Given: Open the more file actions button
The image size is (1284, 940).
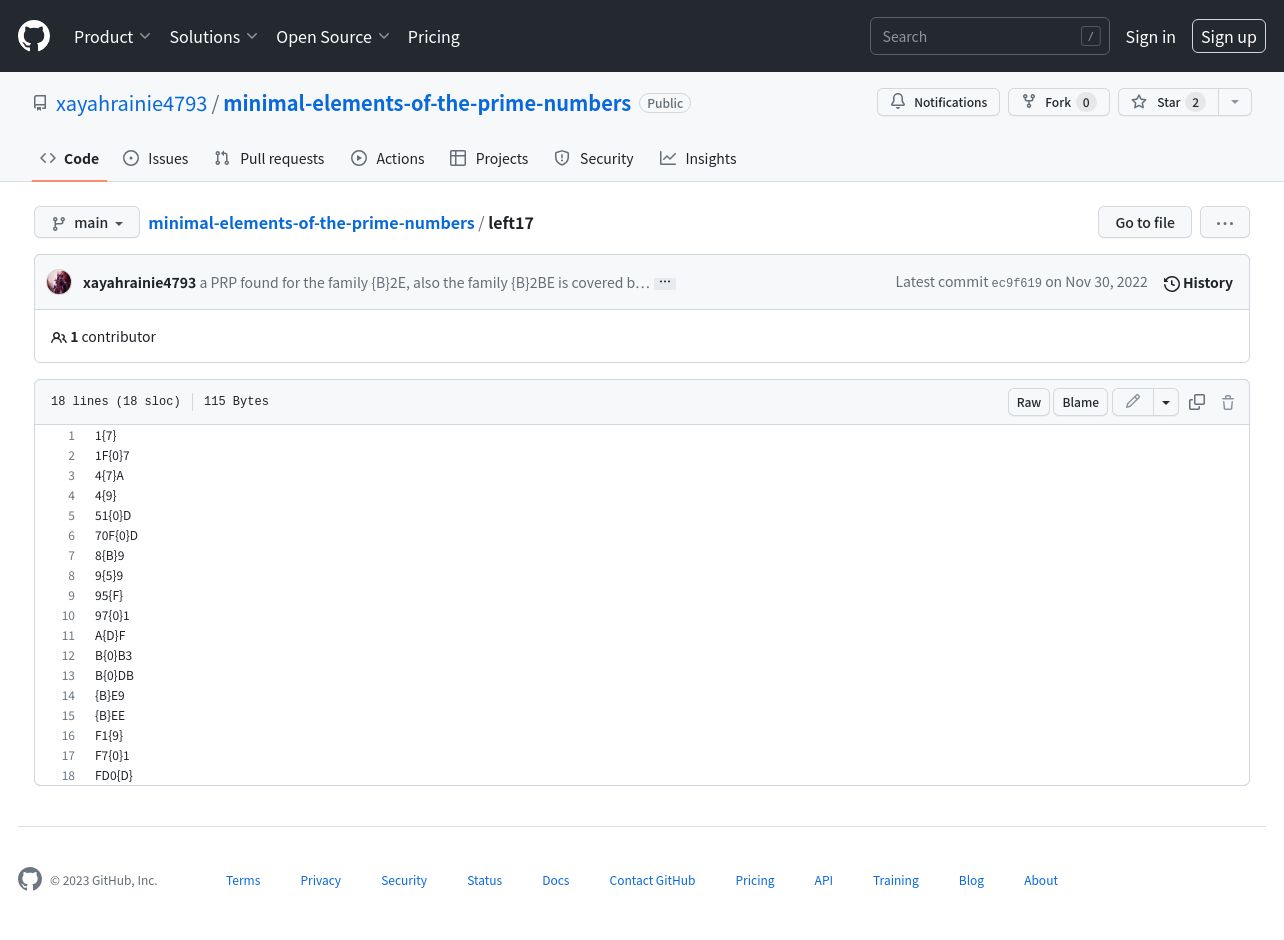Looking at the screenshot, I should pos(1225,222).
